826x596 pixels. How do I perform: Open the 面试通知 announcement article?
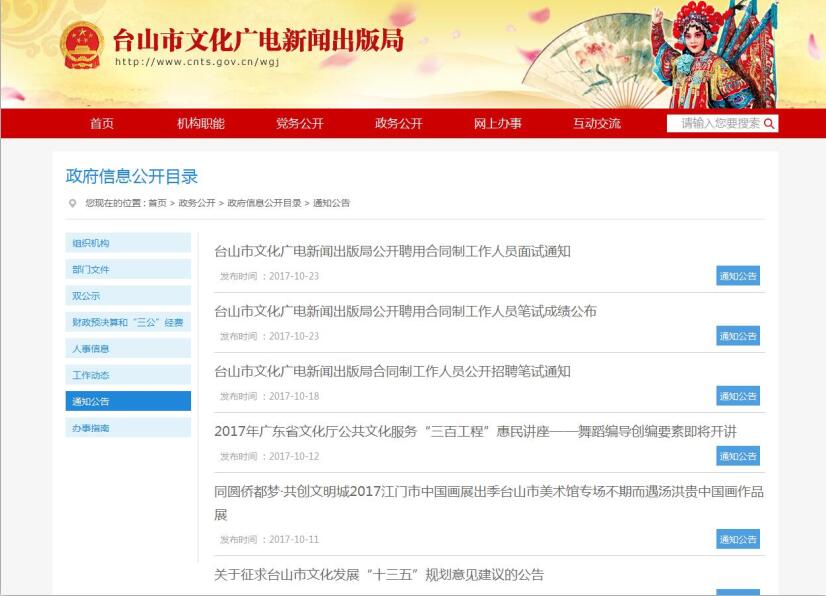coord(392,251)
